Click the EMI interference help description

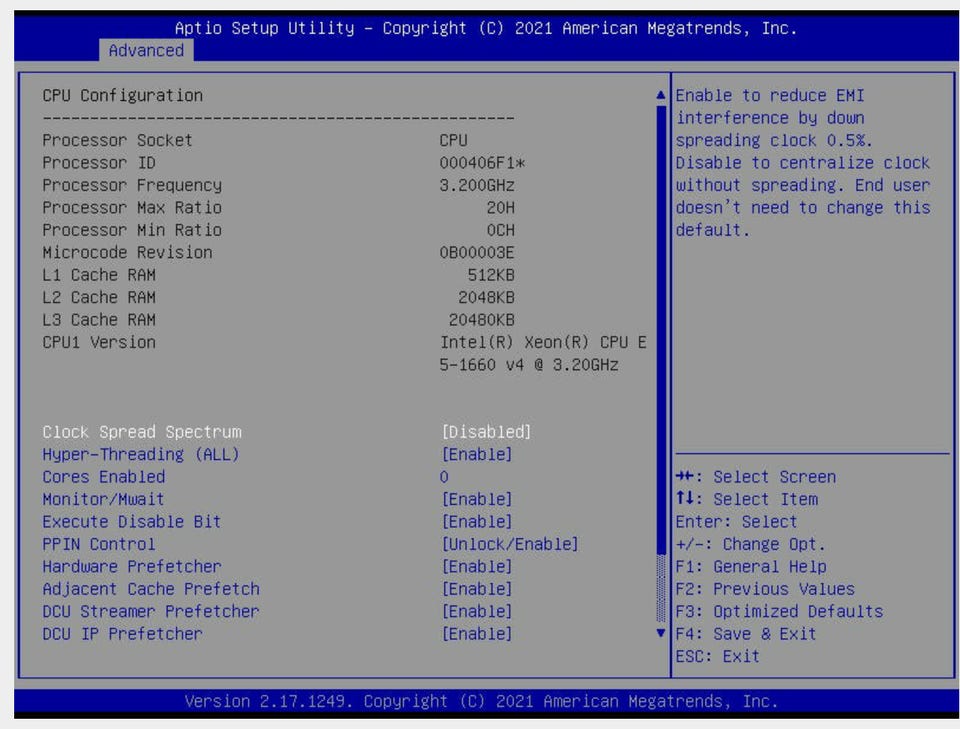(803, 163)
